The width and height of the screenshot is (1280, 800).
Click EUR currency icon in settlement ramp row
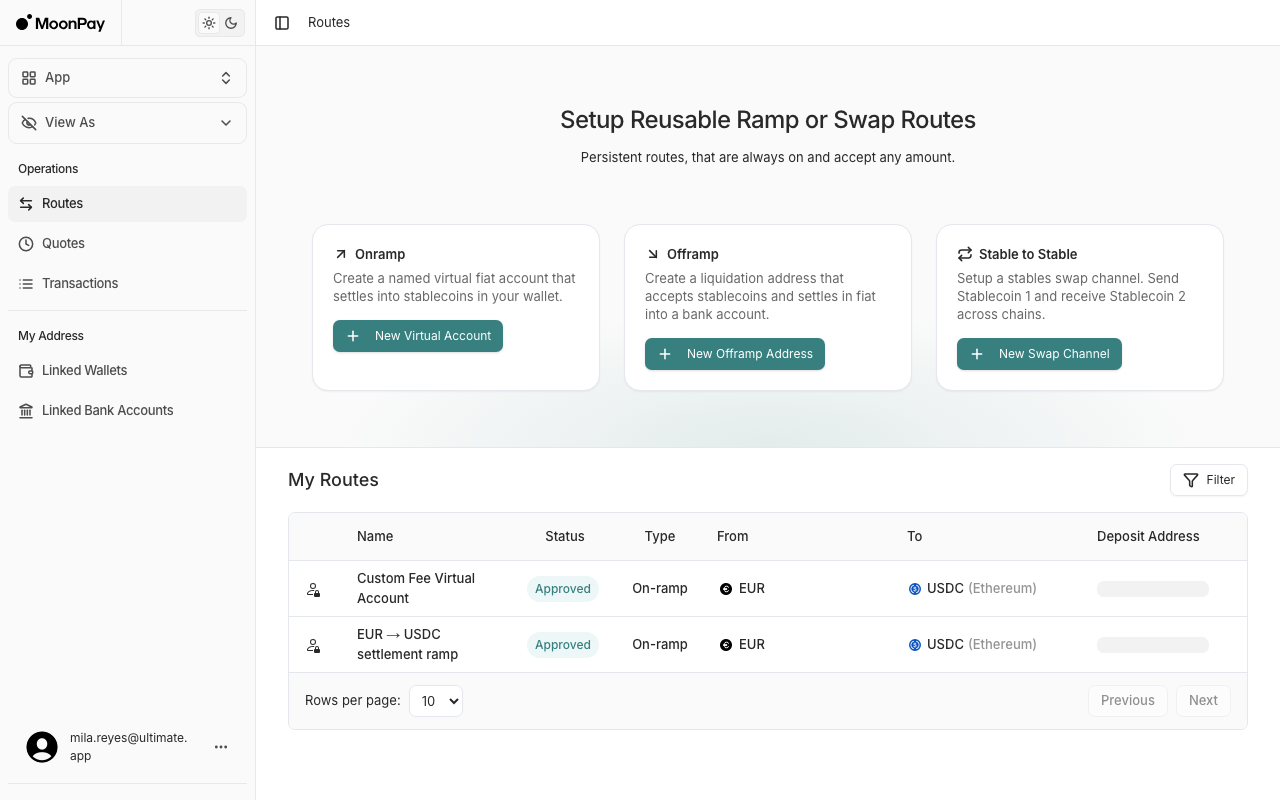(x=726, y=645)
